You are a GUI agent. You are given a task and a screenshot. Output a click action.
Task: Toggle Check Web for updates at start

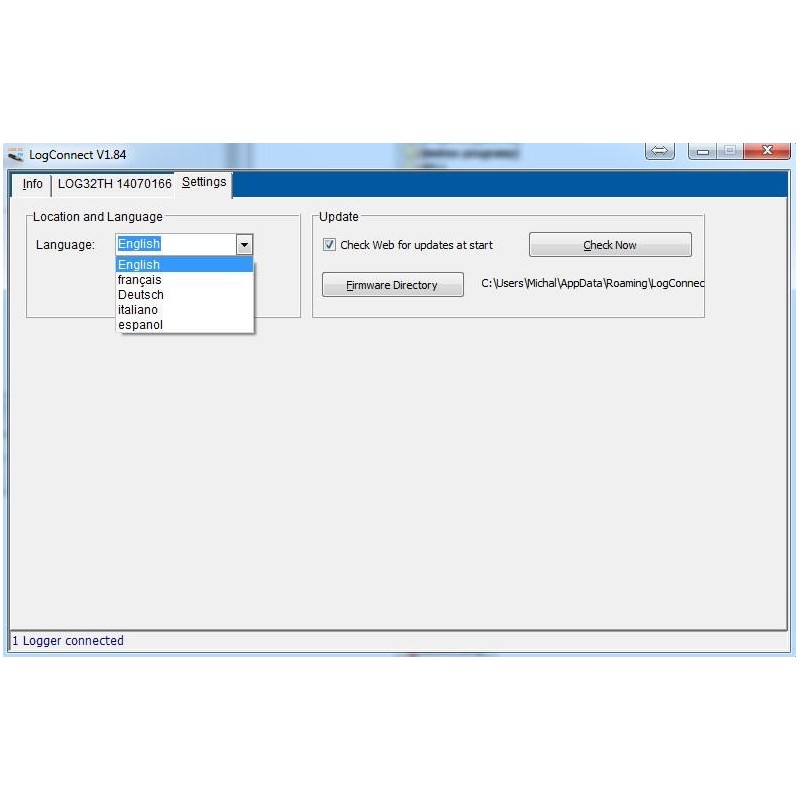coord(329,245)
